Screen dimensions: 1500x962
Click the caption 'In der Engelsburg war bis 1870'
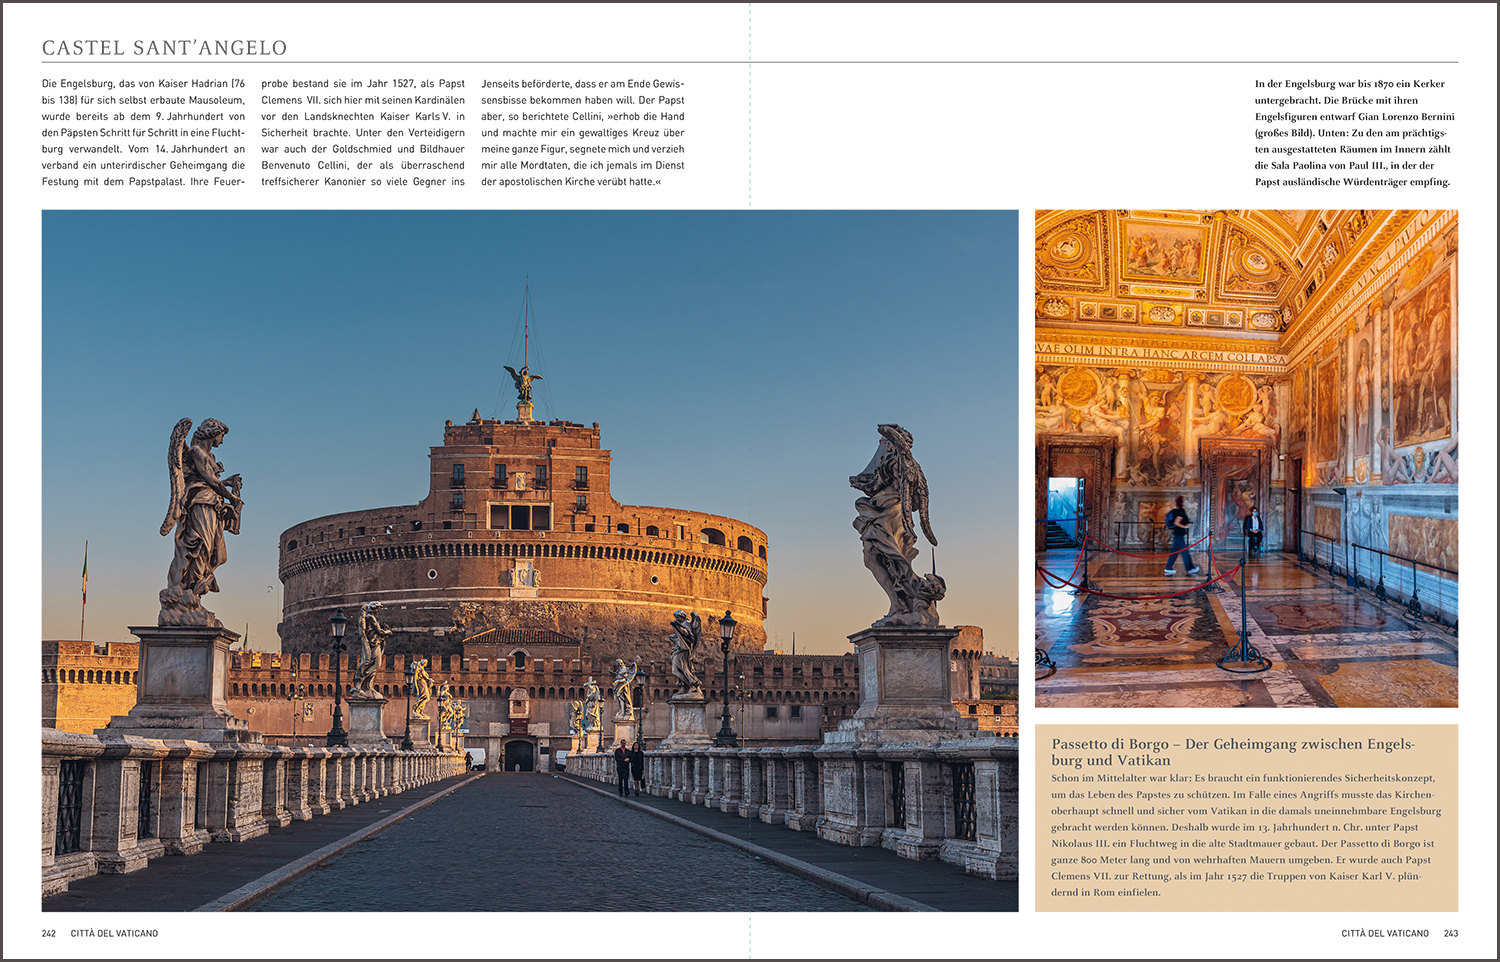1355,133
